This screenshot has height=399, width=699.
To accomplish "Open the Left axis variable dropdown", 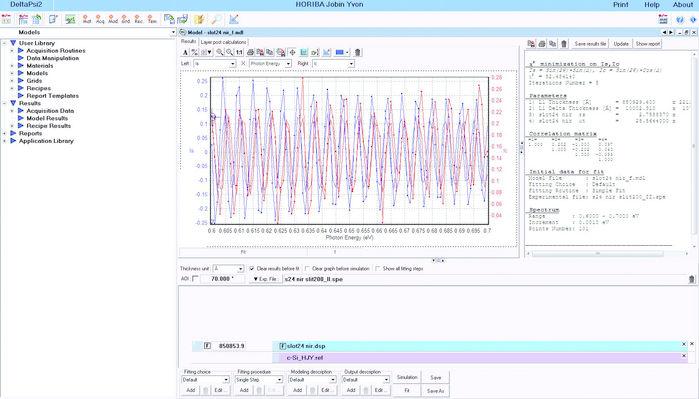I will (232, 64).
